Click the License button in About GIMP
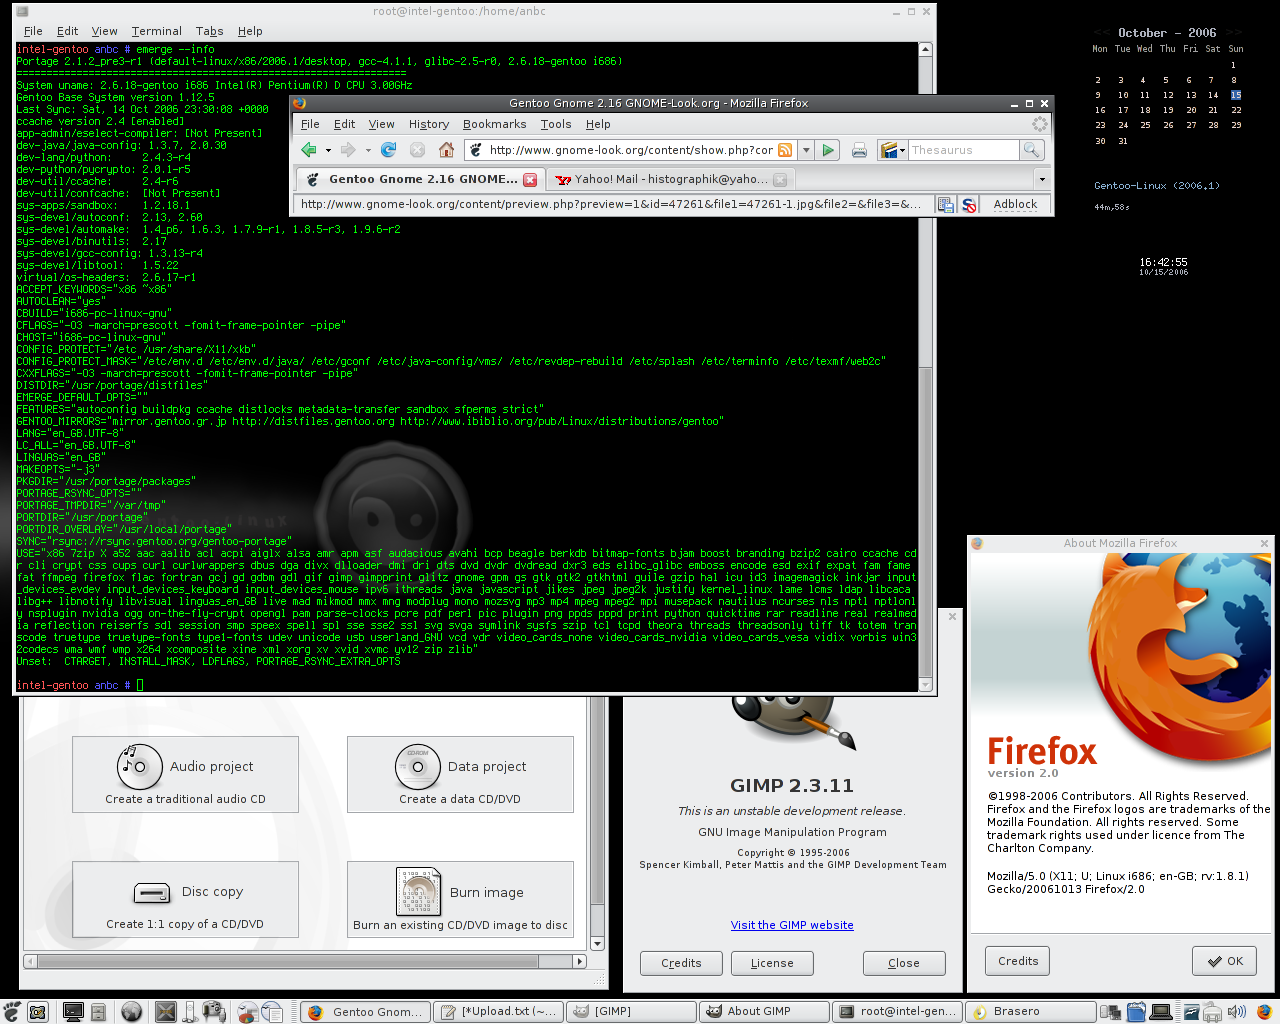1280x1024 pixels. tap(772, 963)
